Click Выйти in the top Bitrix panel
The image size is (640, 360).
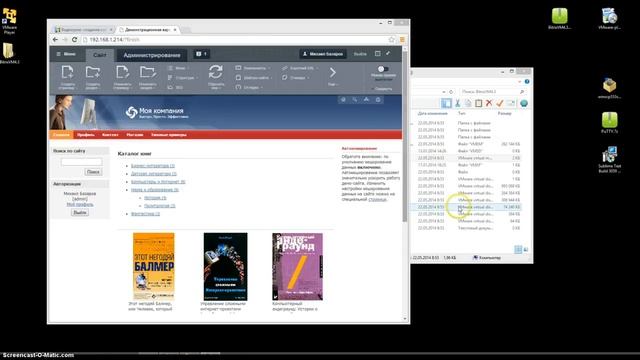pyautogui.click(x=360, y=54)
